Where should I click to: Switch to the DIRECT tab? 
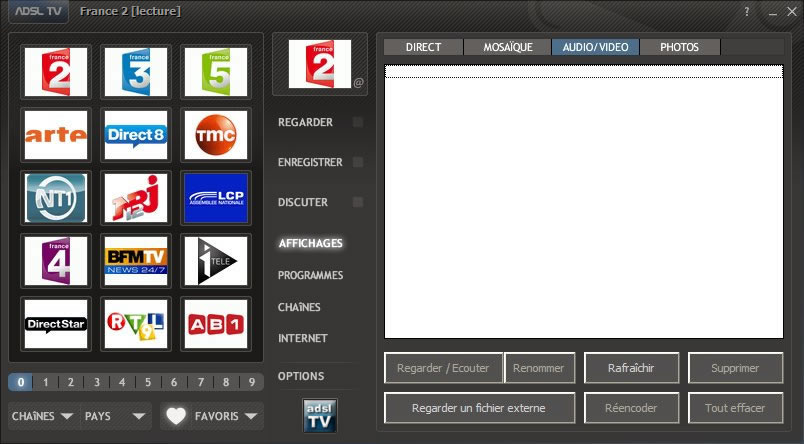click(x=424, y=47)
